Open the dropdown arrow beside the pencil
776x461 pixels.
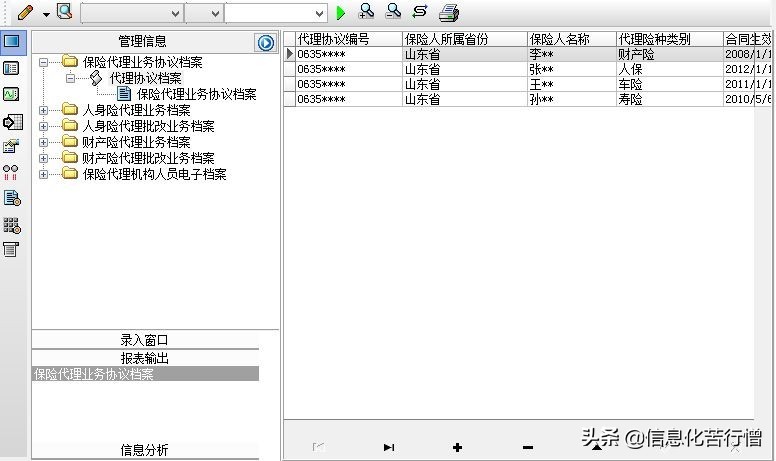46,14
